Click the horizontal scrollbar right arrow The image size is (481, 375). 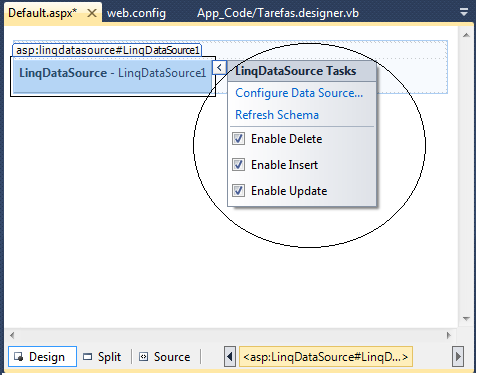click(x=449, y=335)
